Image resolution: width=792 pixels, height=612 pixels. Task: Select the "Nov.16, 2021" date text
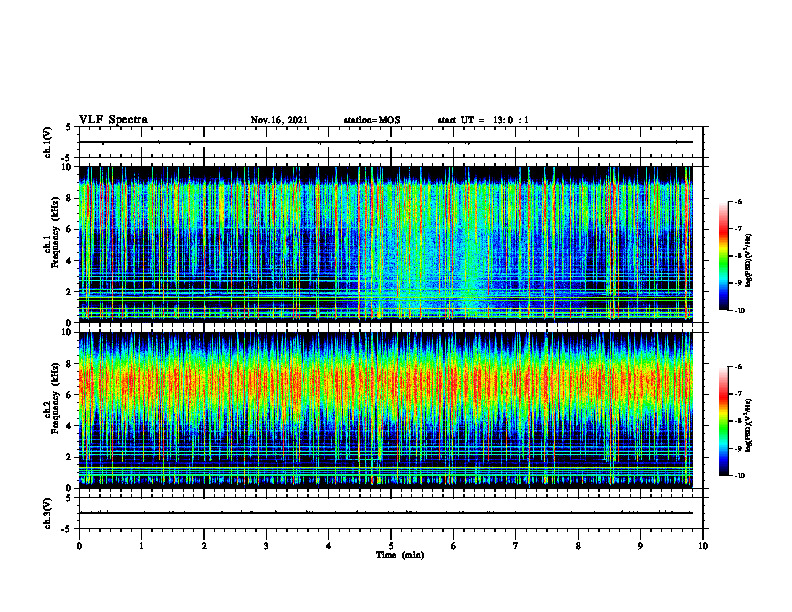pos(279,120)
